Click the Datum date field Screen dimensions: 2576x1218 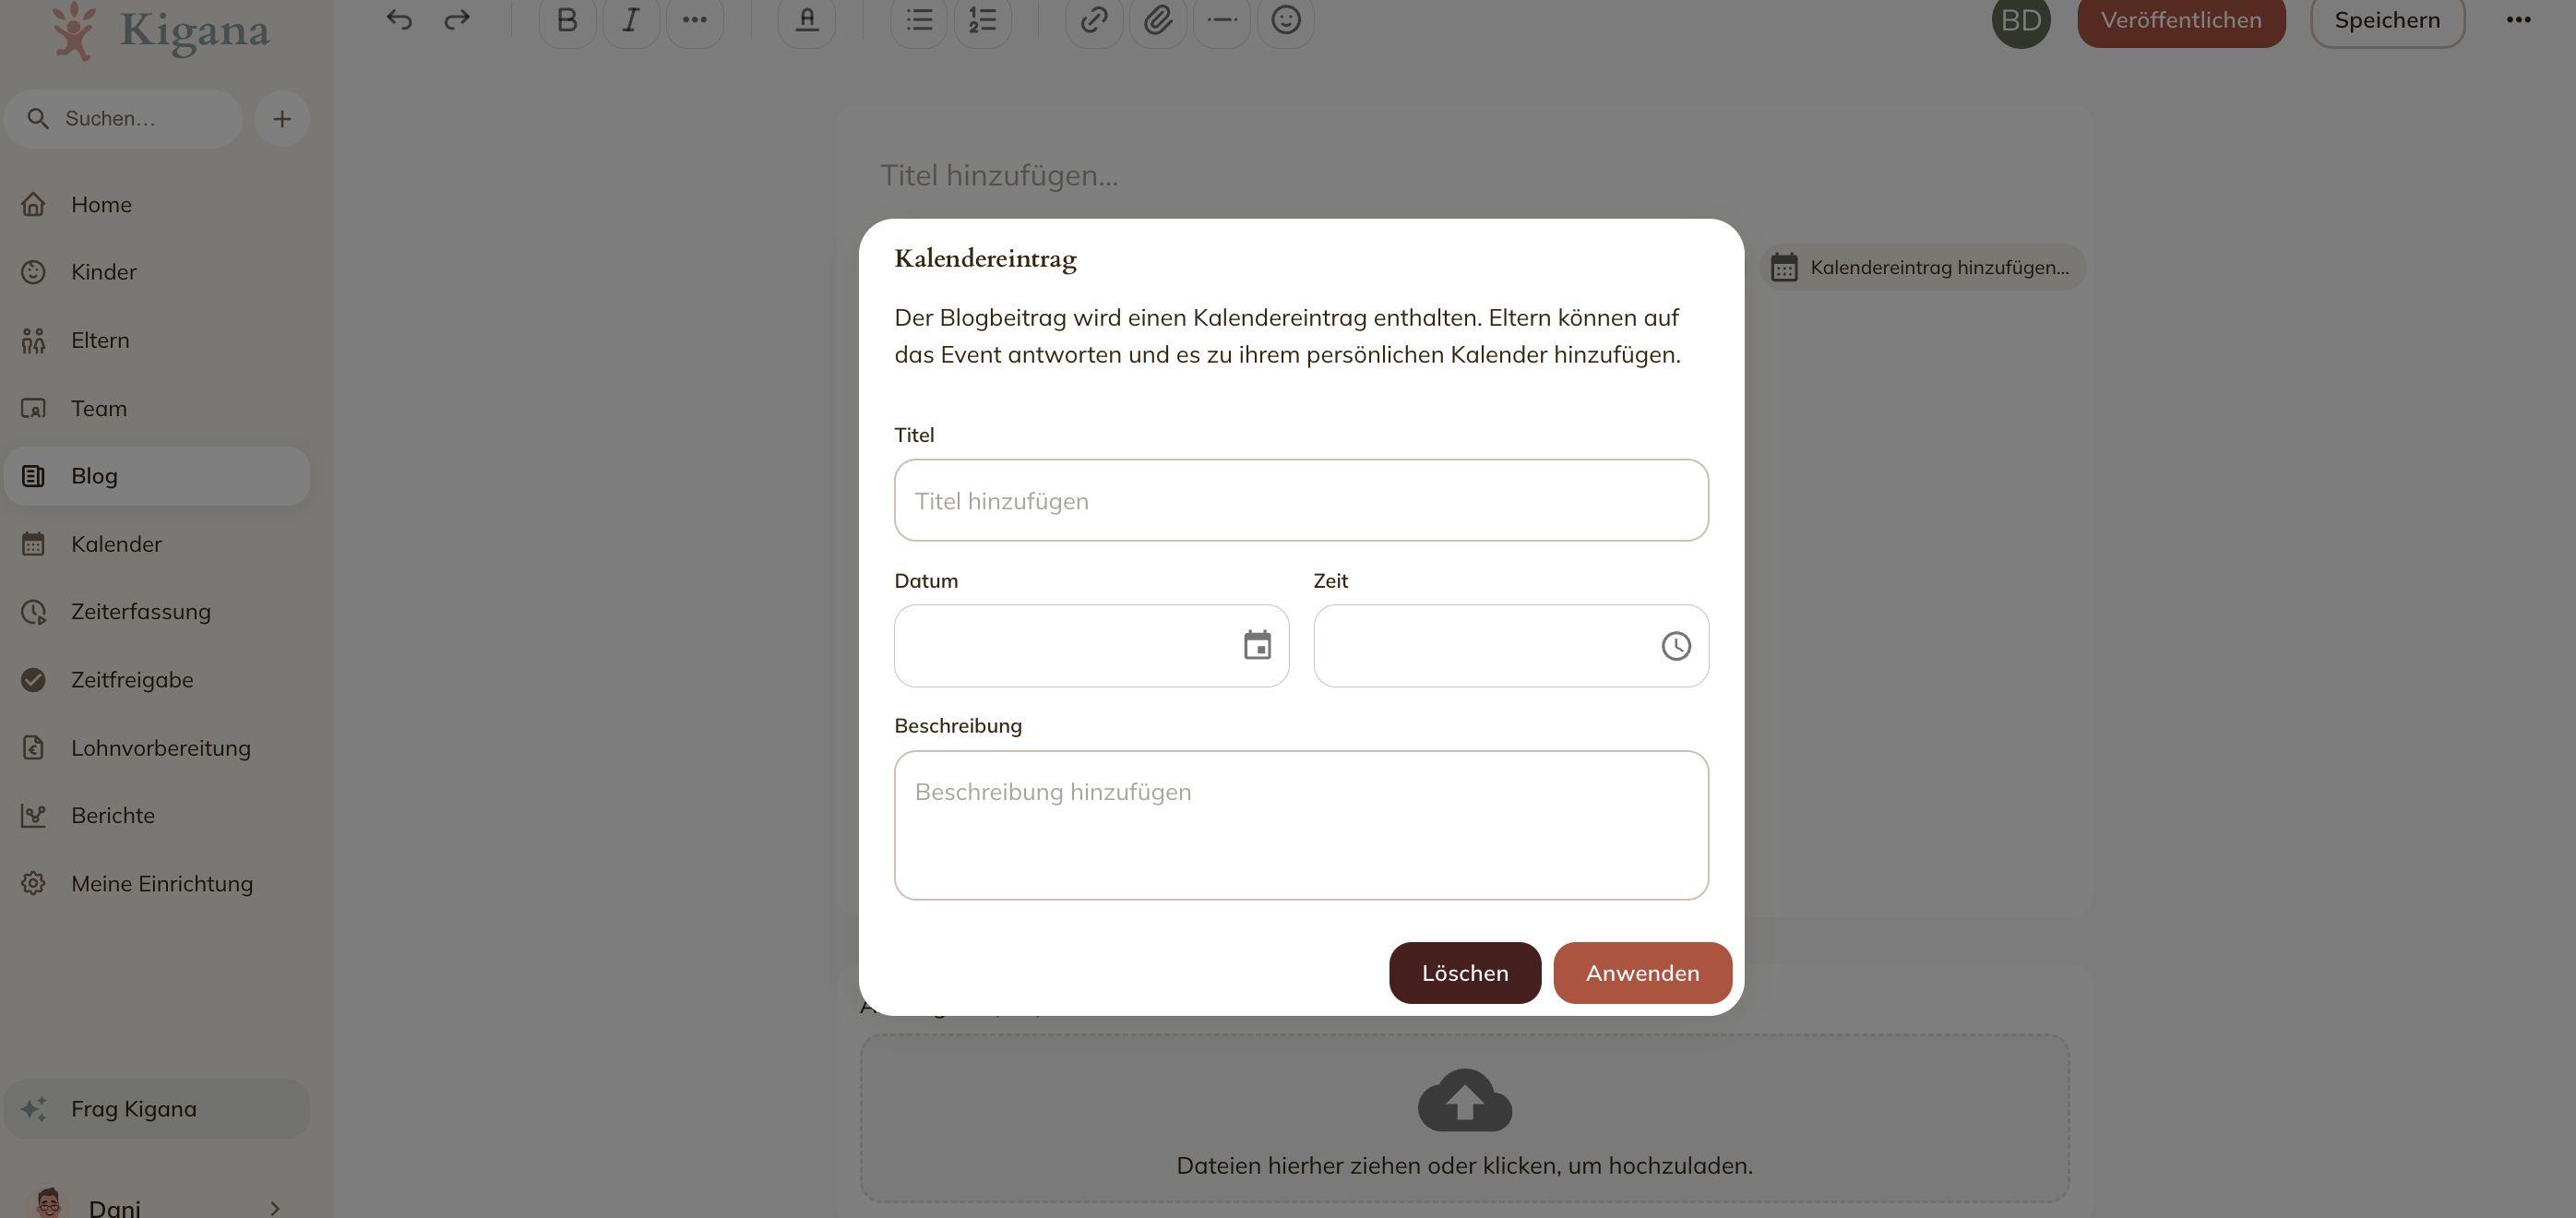click(x=1091, y=645)
